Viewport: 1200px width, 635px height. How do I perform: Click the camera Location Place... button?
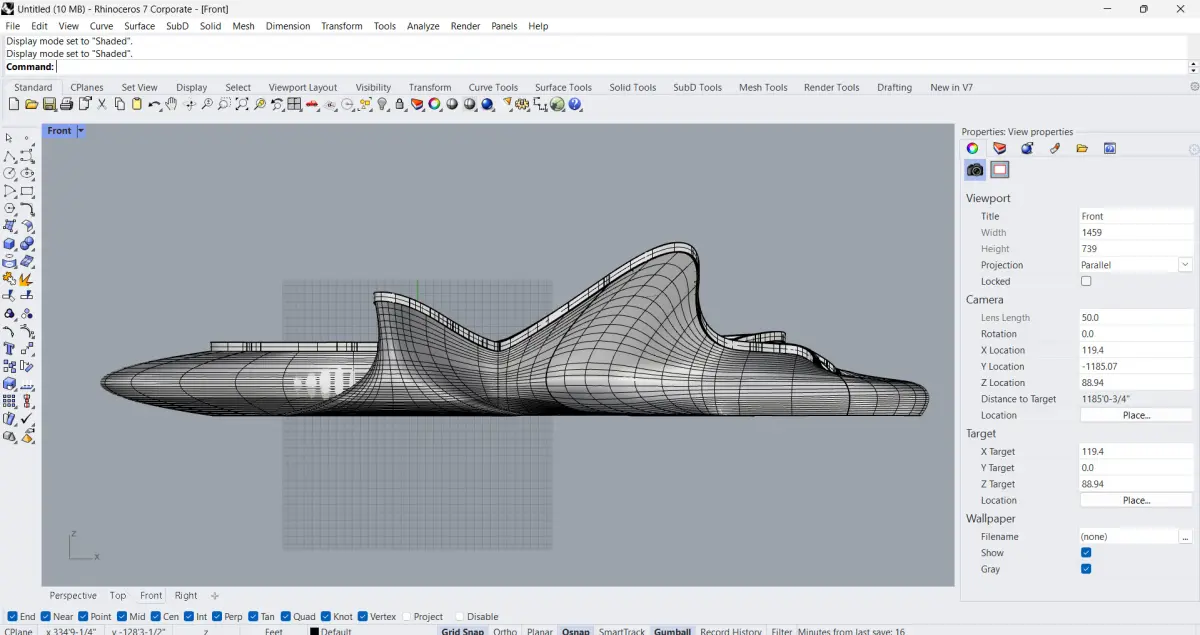point(1136,415)
